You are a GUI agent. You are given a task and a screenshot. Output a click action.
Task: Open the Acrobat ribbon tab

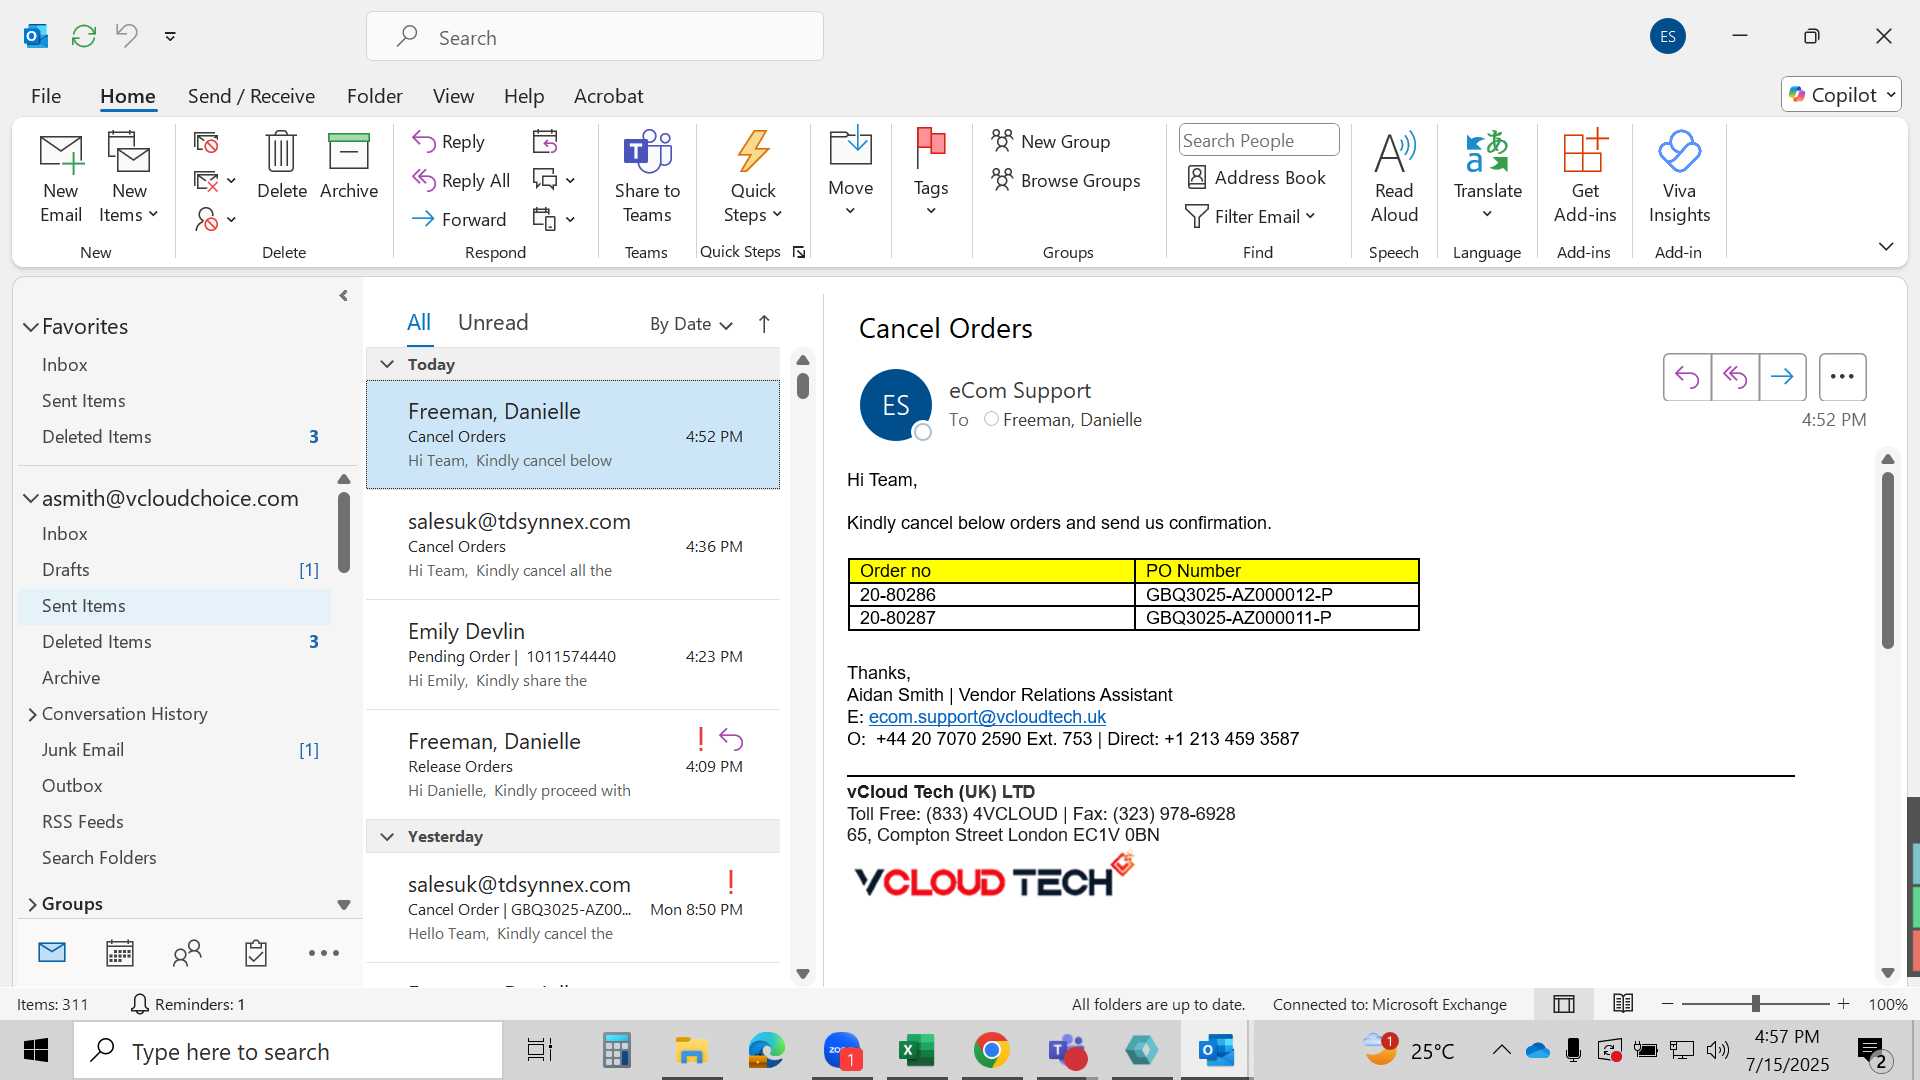[x=608, y=96]
